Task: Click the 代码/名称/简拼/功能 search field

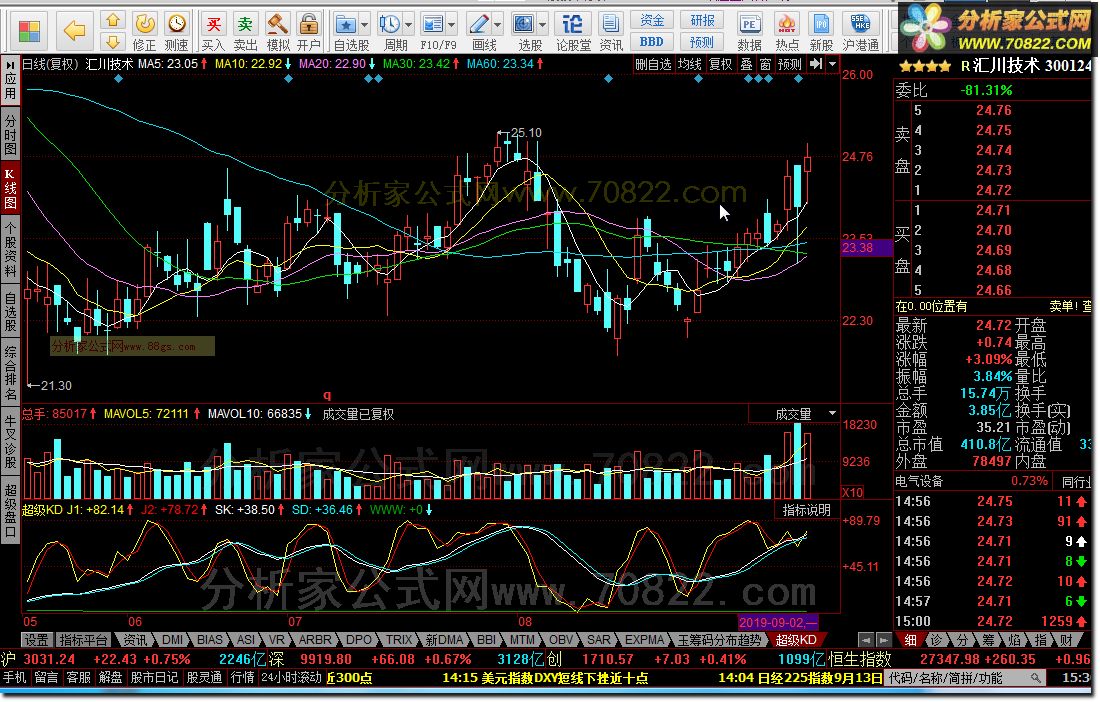Action: (x=966, y=678)
